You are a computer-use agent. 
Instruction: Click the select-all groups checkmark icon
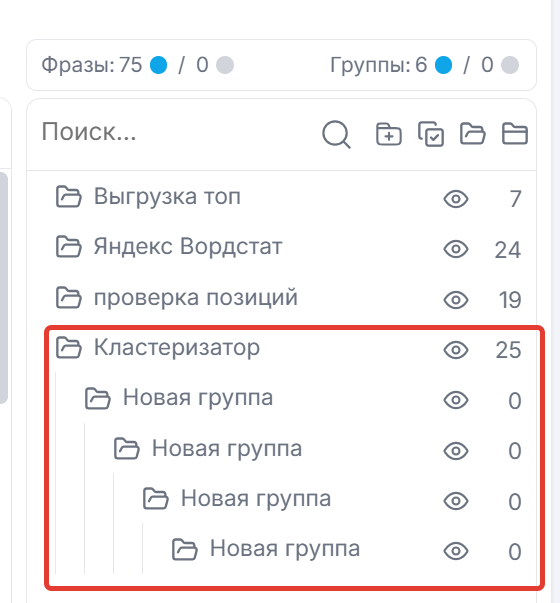(431, 134)
